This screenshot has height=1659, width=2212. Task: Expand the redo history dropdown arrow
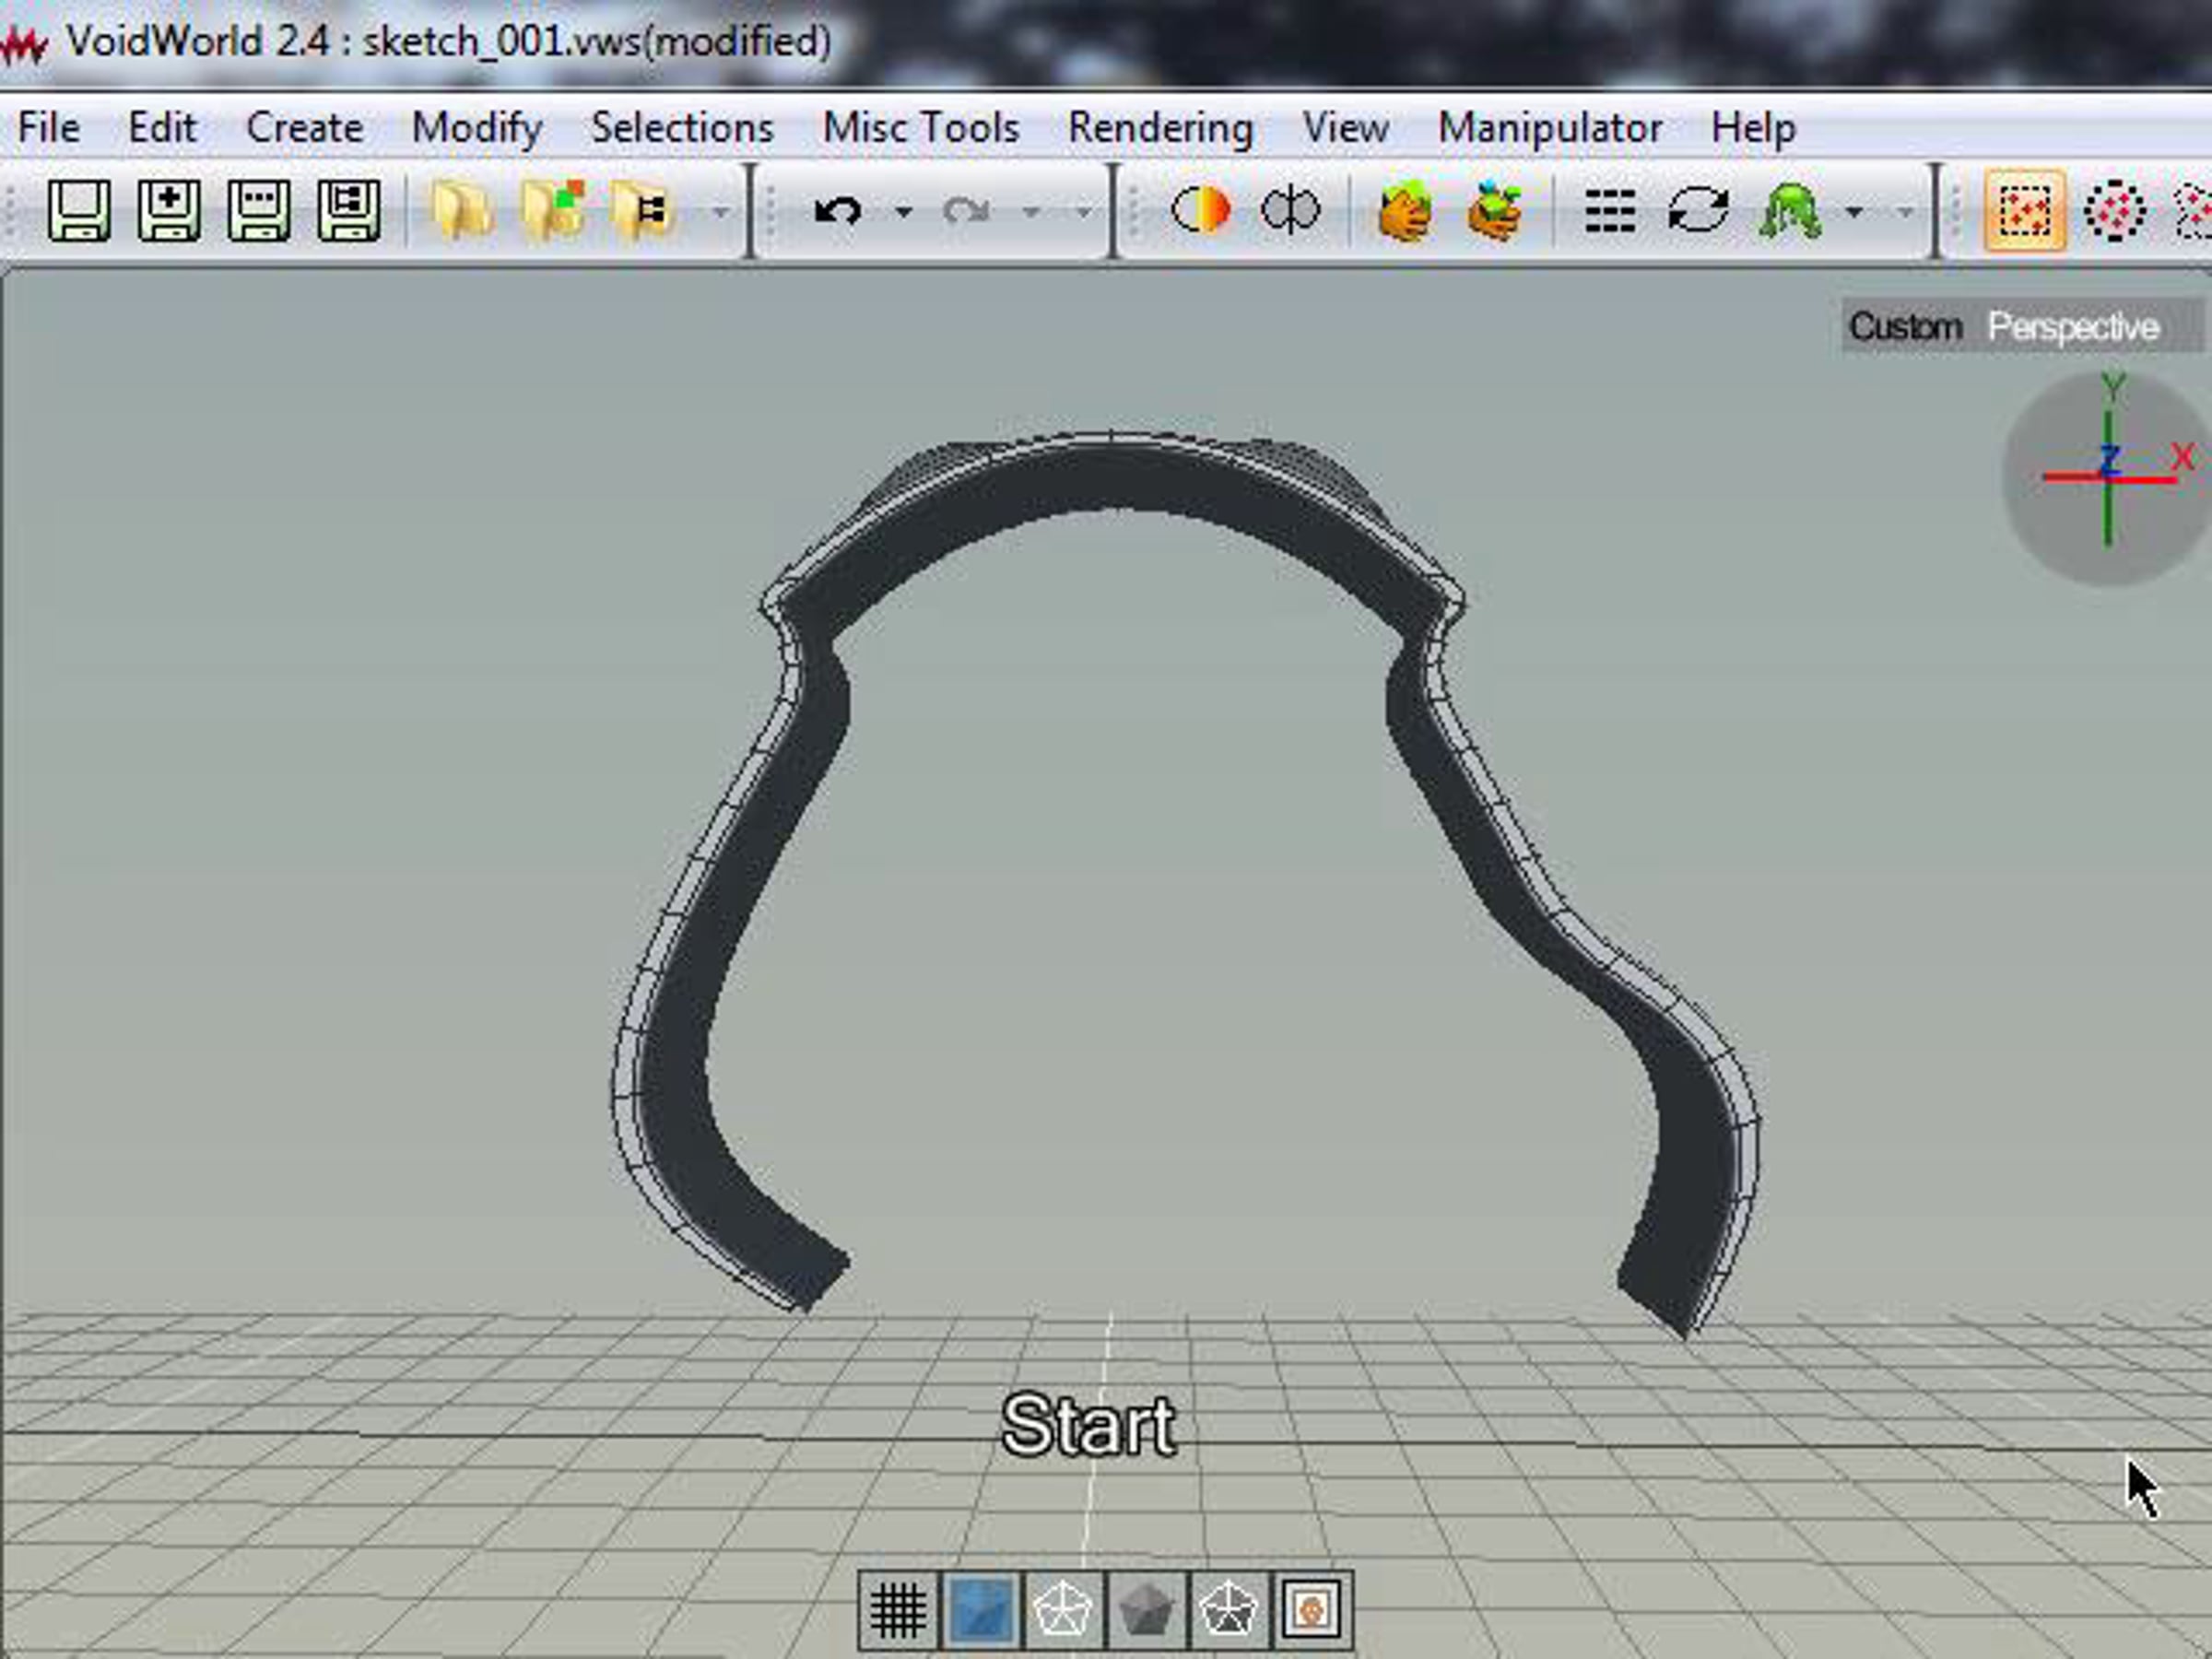pyautogui.click(x=1031, y=212)
